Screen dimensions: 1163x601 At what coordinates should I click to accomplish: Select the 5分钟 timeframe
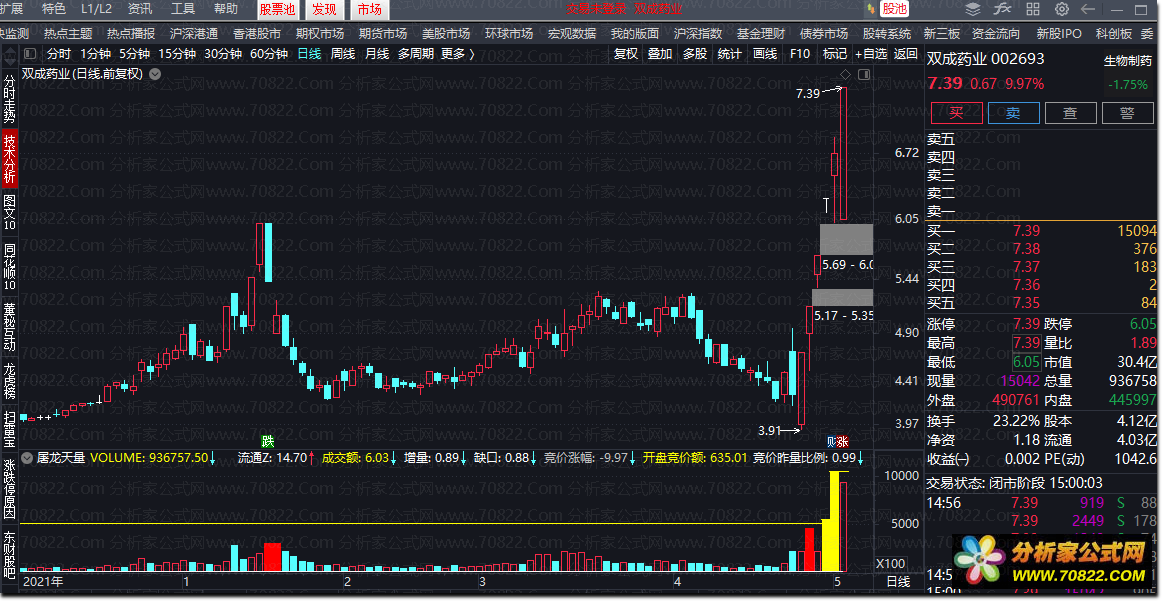[134, 54]
